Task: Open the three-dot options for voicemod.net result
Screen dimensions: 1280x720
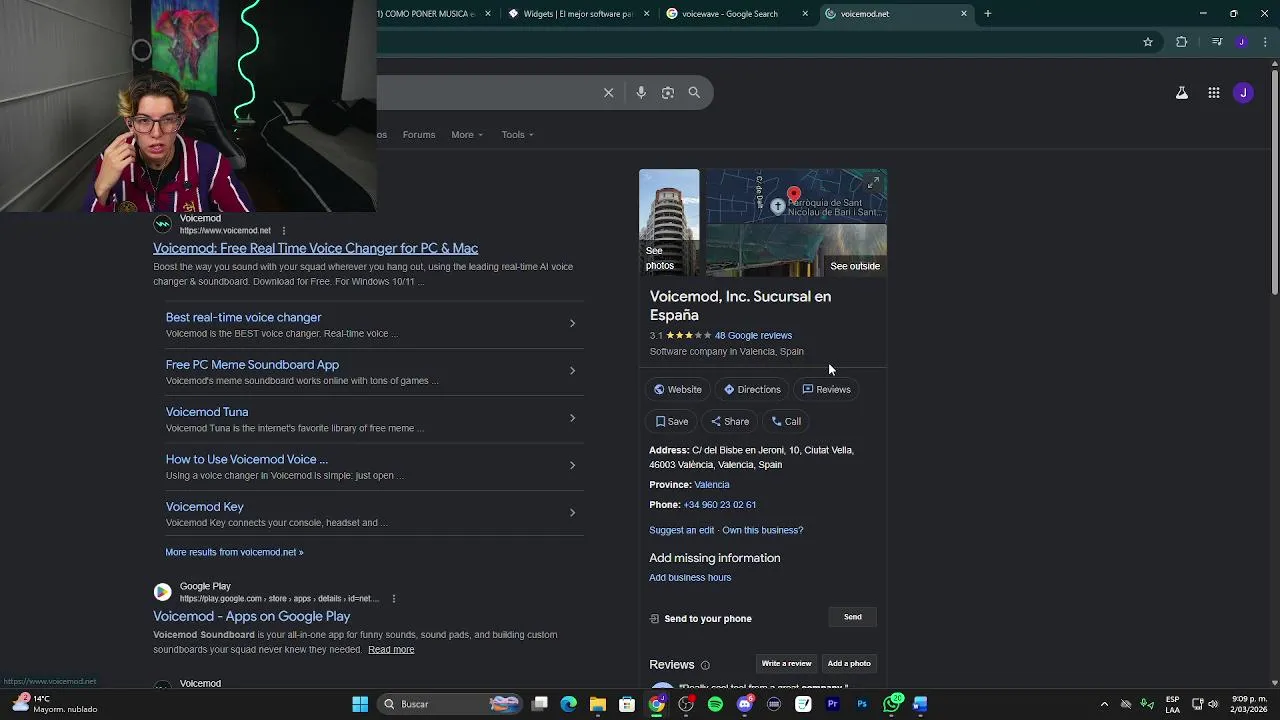Action: pyautogui.click(x=284, y=231)
